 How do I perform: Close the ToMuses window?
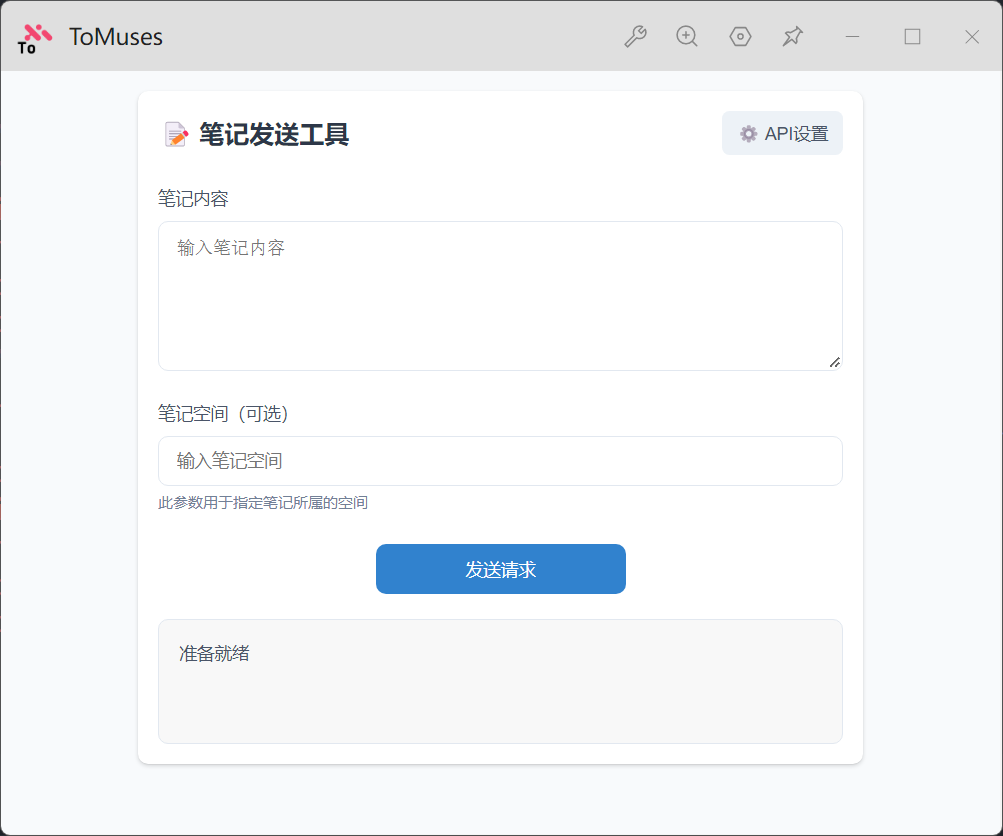click(x=972, y=36)
